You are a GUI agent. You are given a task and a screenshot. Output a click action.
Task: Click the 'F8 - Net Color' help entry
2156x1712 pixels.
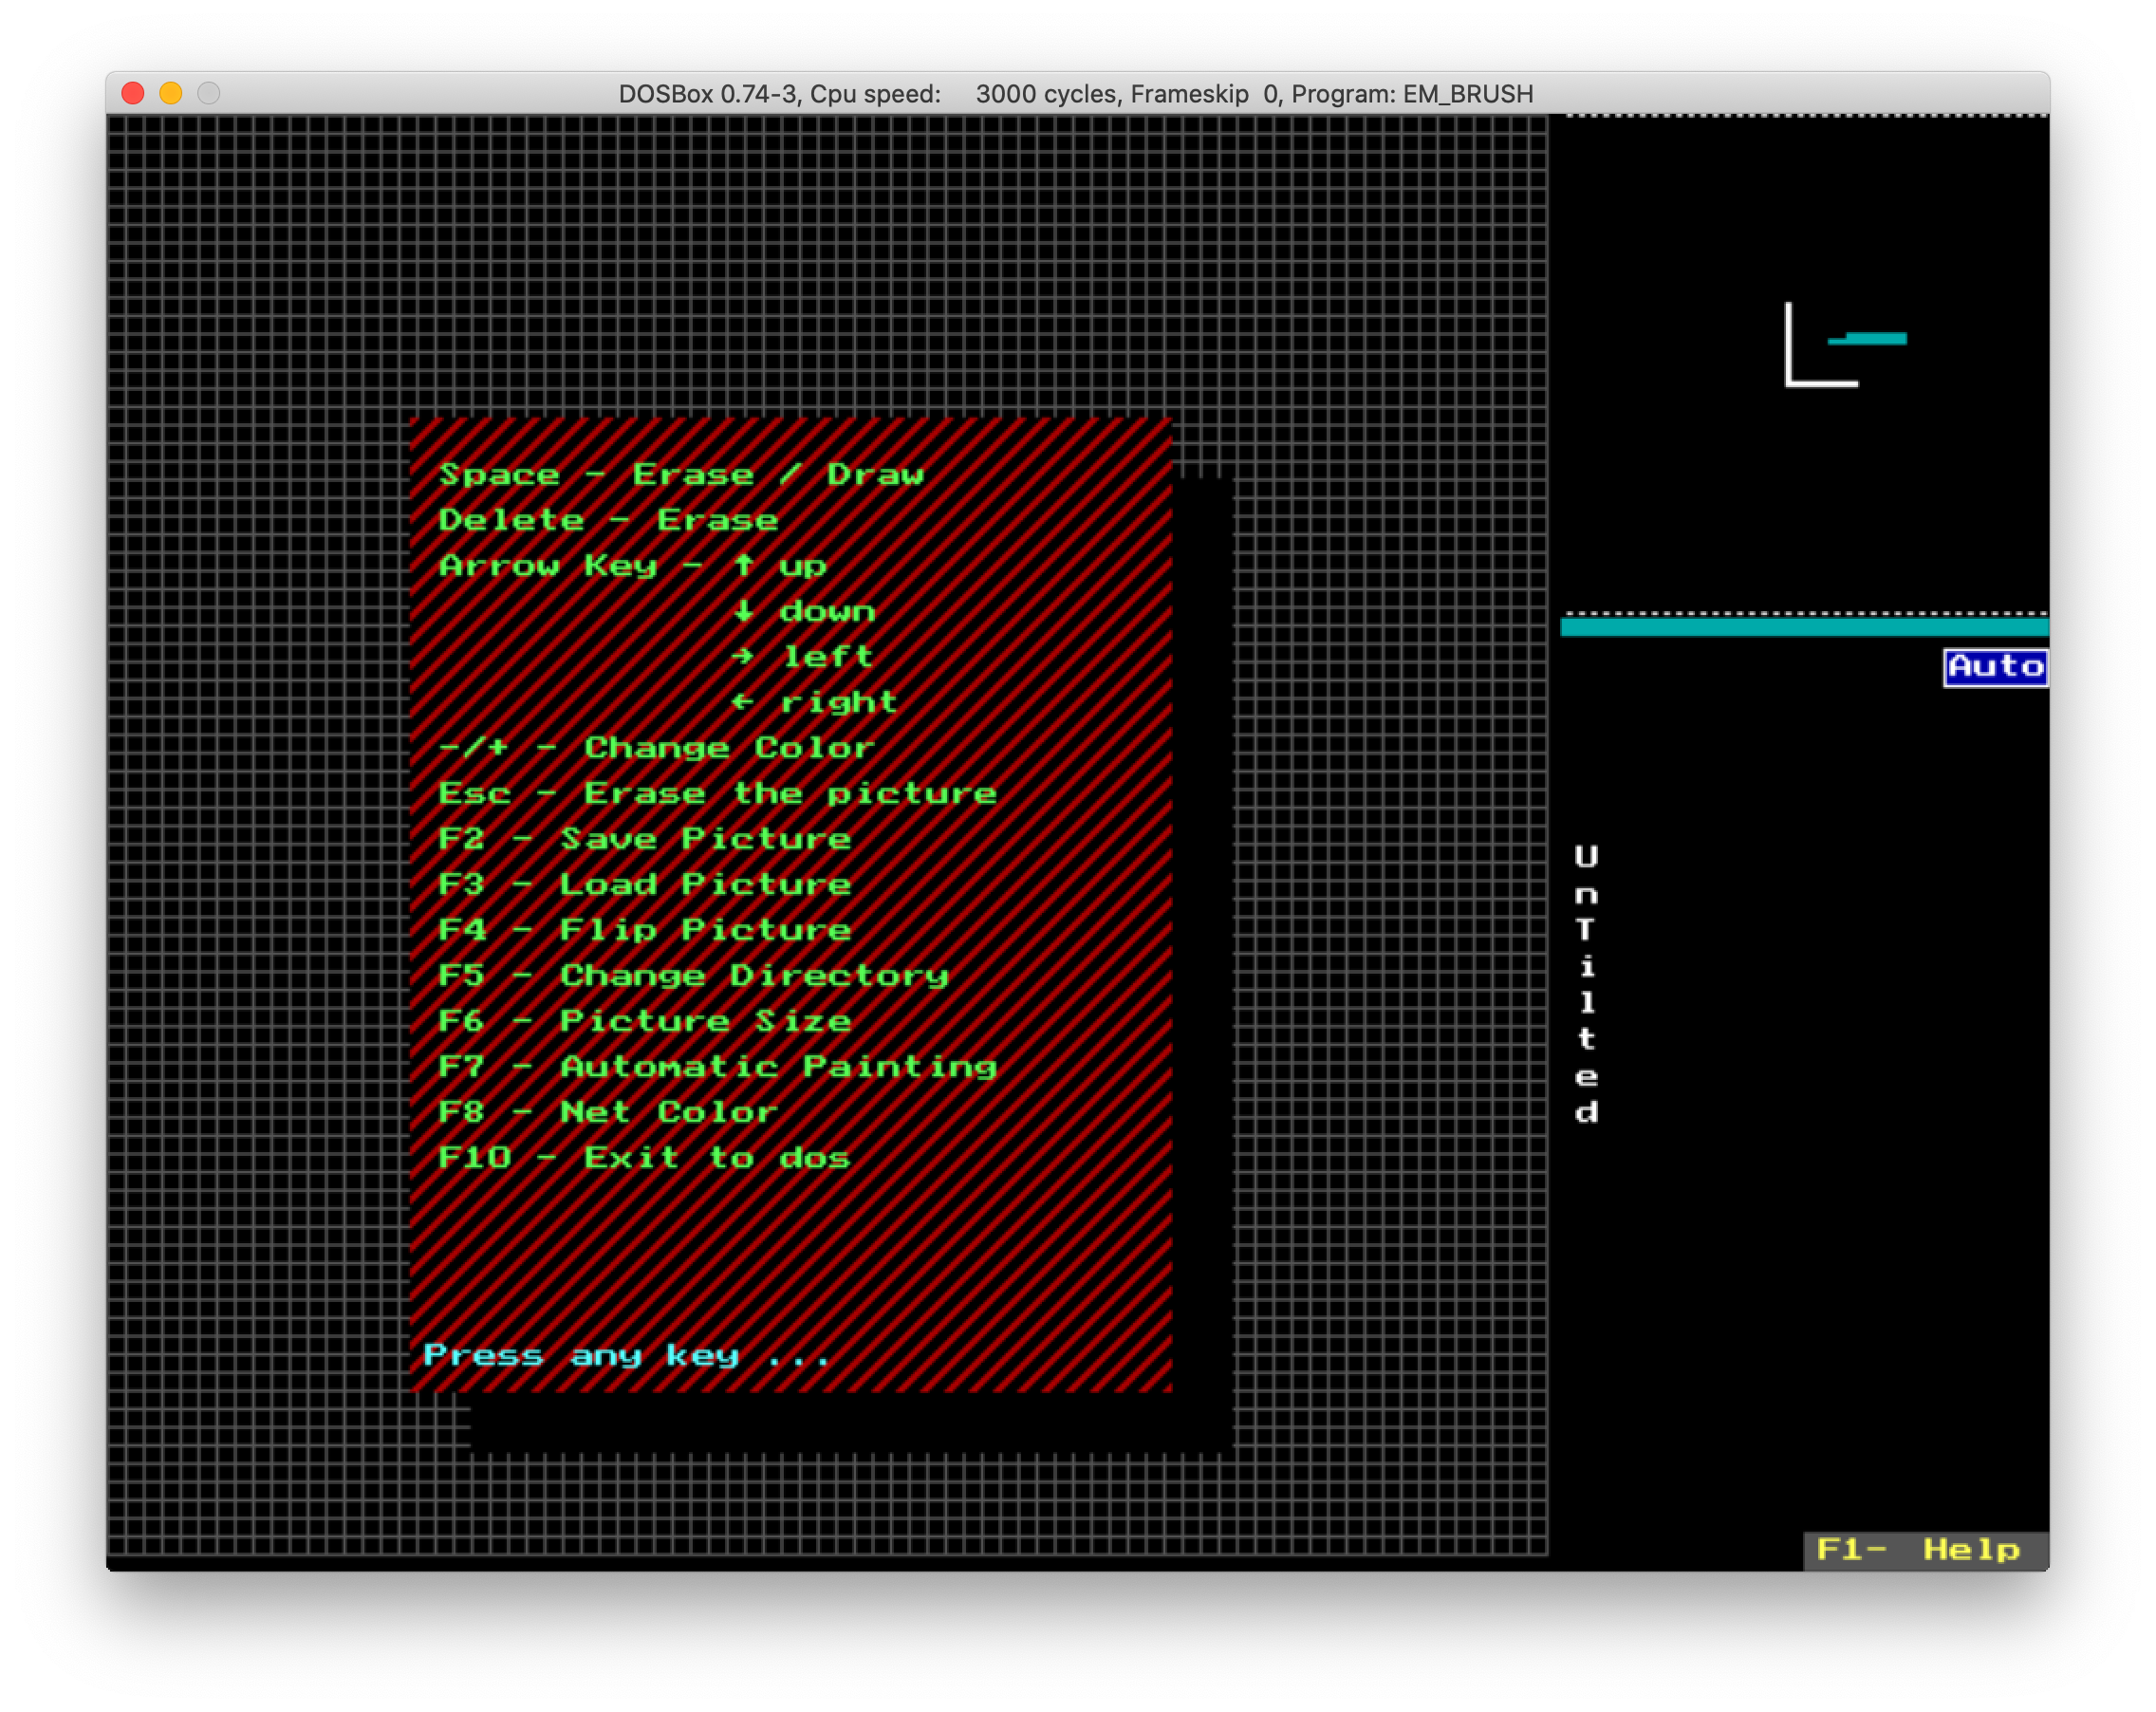tap(608, 1111)
